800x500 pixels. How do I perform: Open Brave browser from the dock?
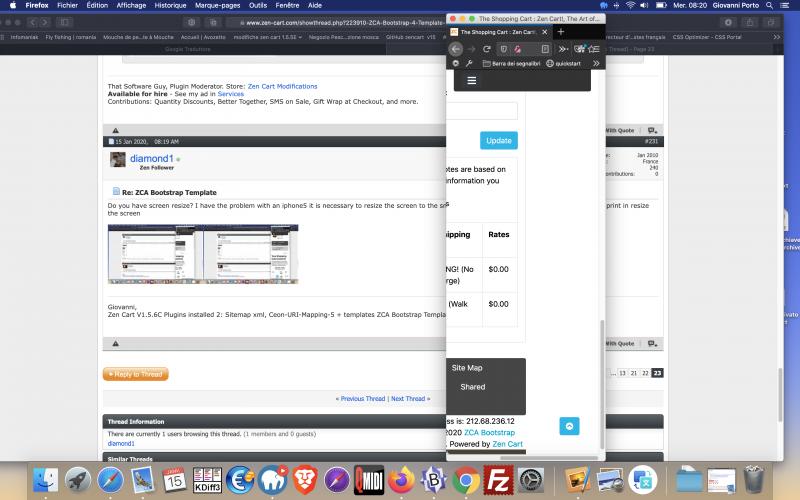(x=305, y=480)
